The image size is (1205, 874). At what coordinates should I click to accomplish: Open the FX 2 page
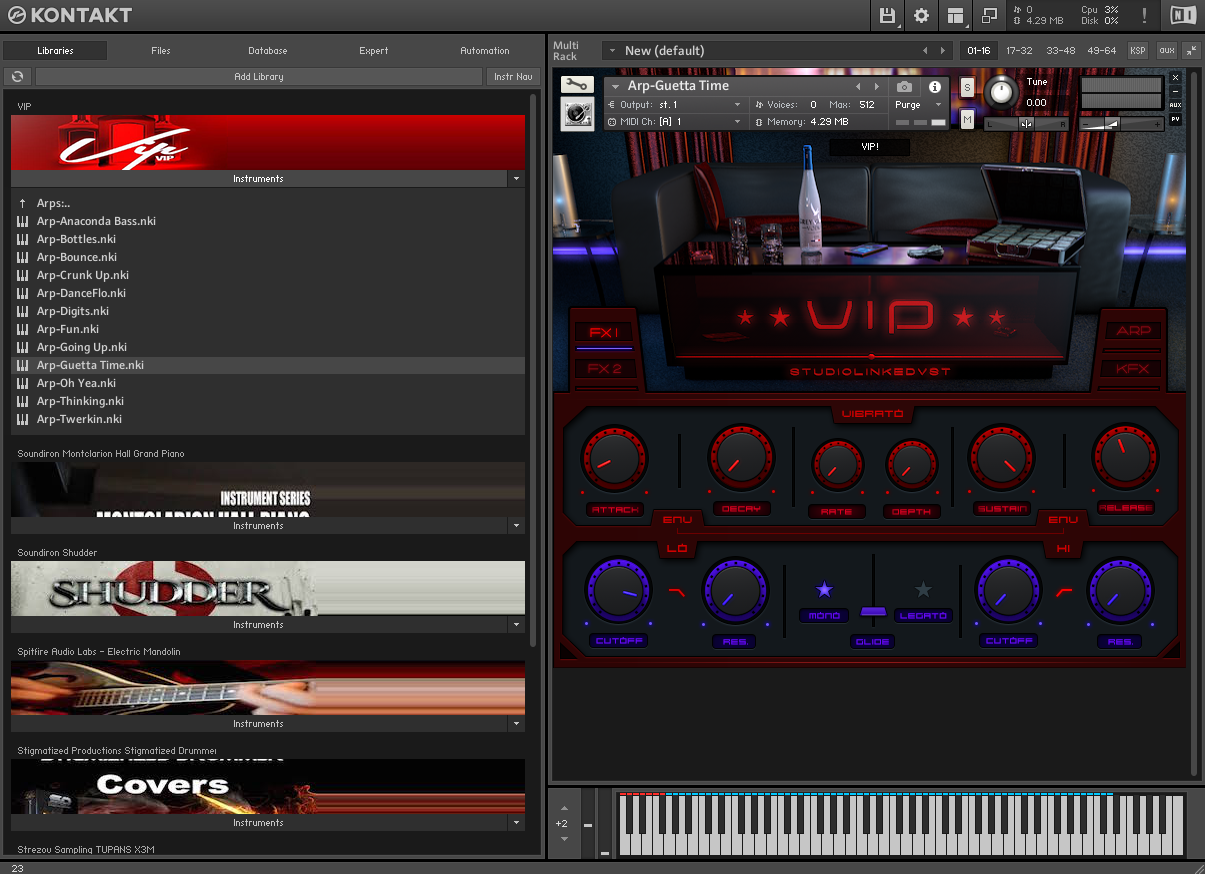click(604, 369)
